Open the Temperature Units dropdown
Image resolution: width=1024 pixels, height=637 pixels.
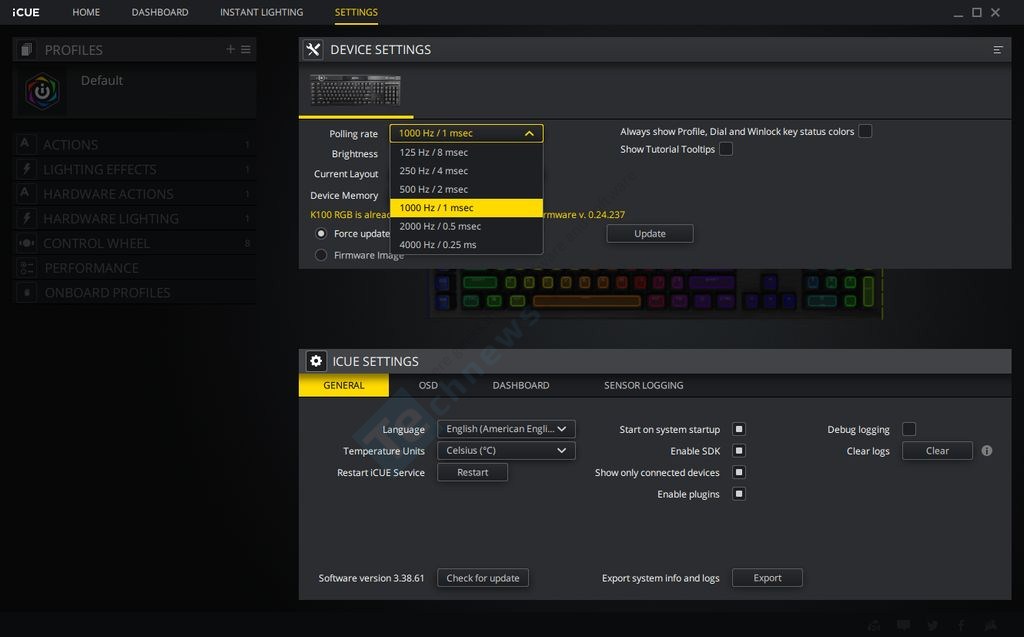tap(506, 451)
